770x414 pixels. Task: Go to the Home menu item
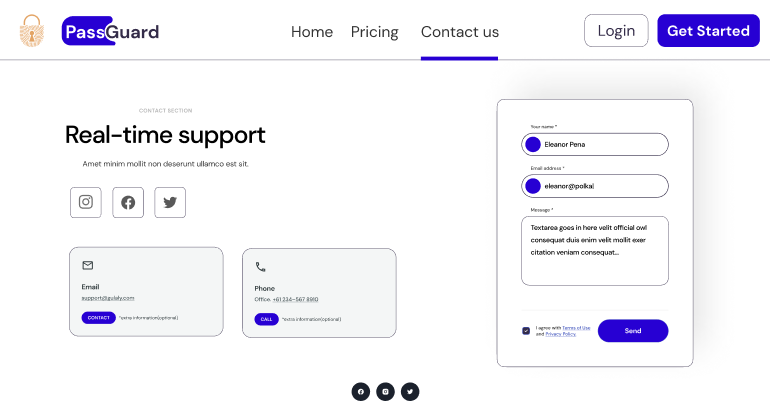click(312, 32)
